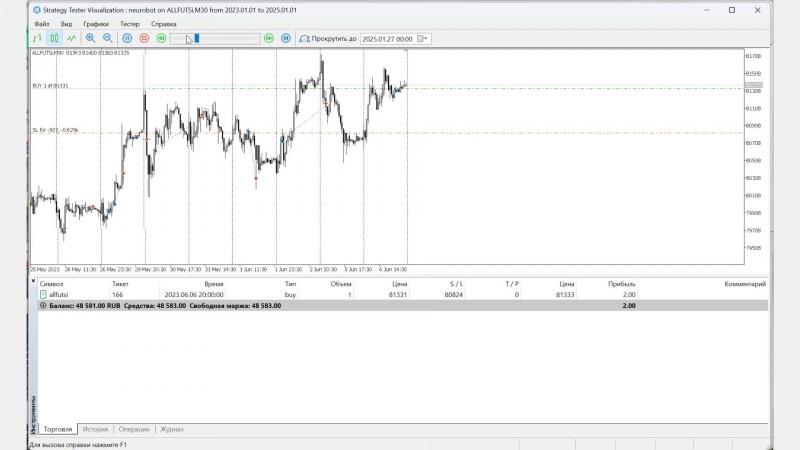Open the Тестер menu

tap(130, 24)
